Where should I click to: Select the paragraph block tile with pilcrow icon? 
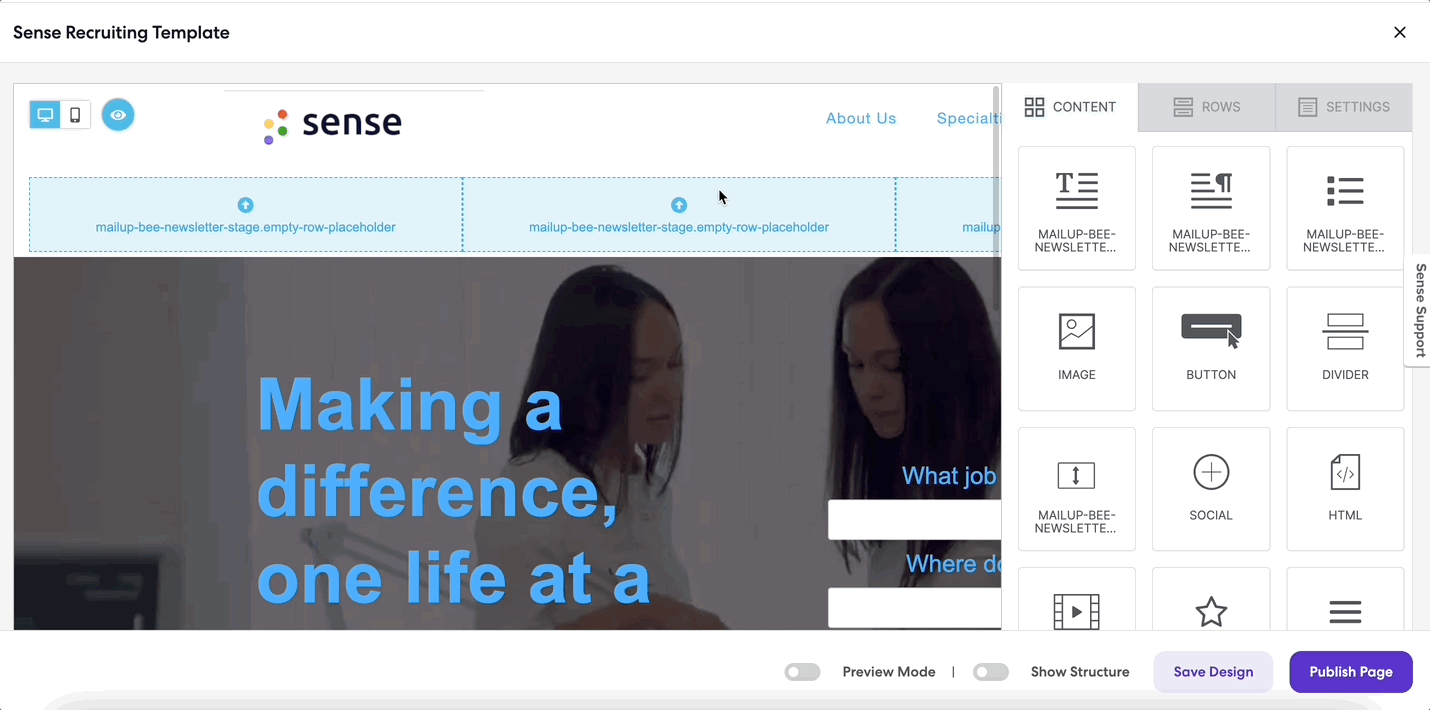(x=1211, y=208)
